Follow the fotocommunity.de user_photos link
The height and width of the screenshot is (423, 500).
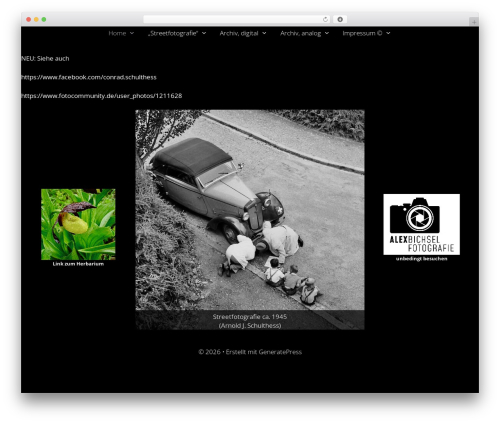coord(102,96)
